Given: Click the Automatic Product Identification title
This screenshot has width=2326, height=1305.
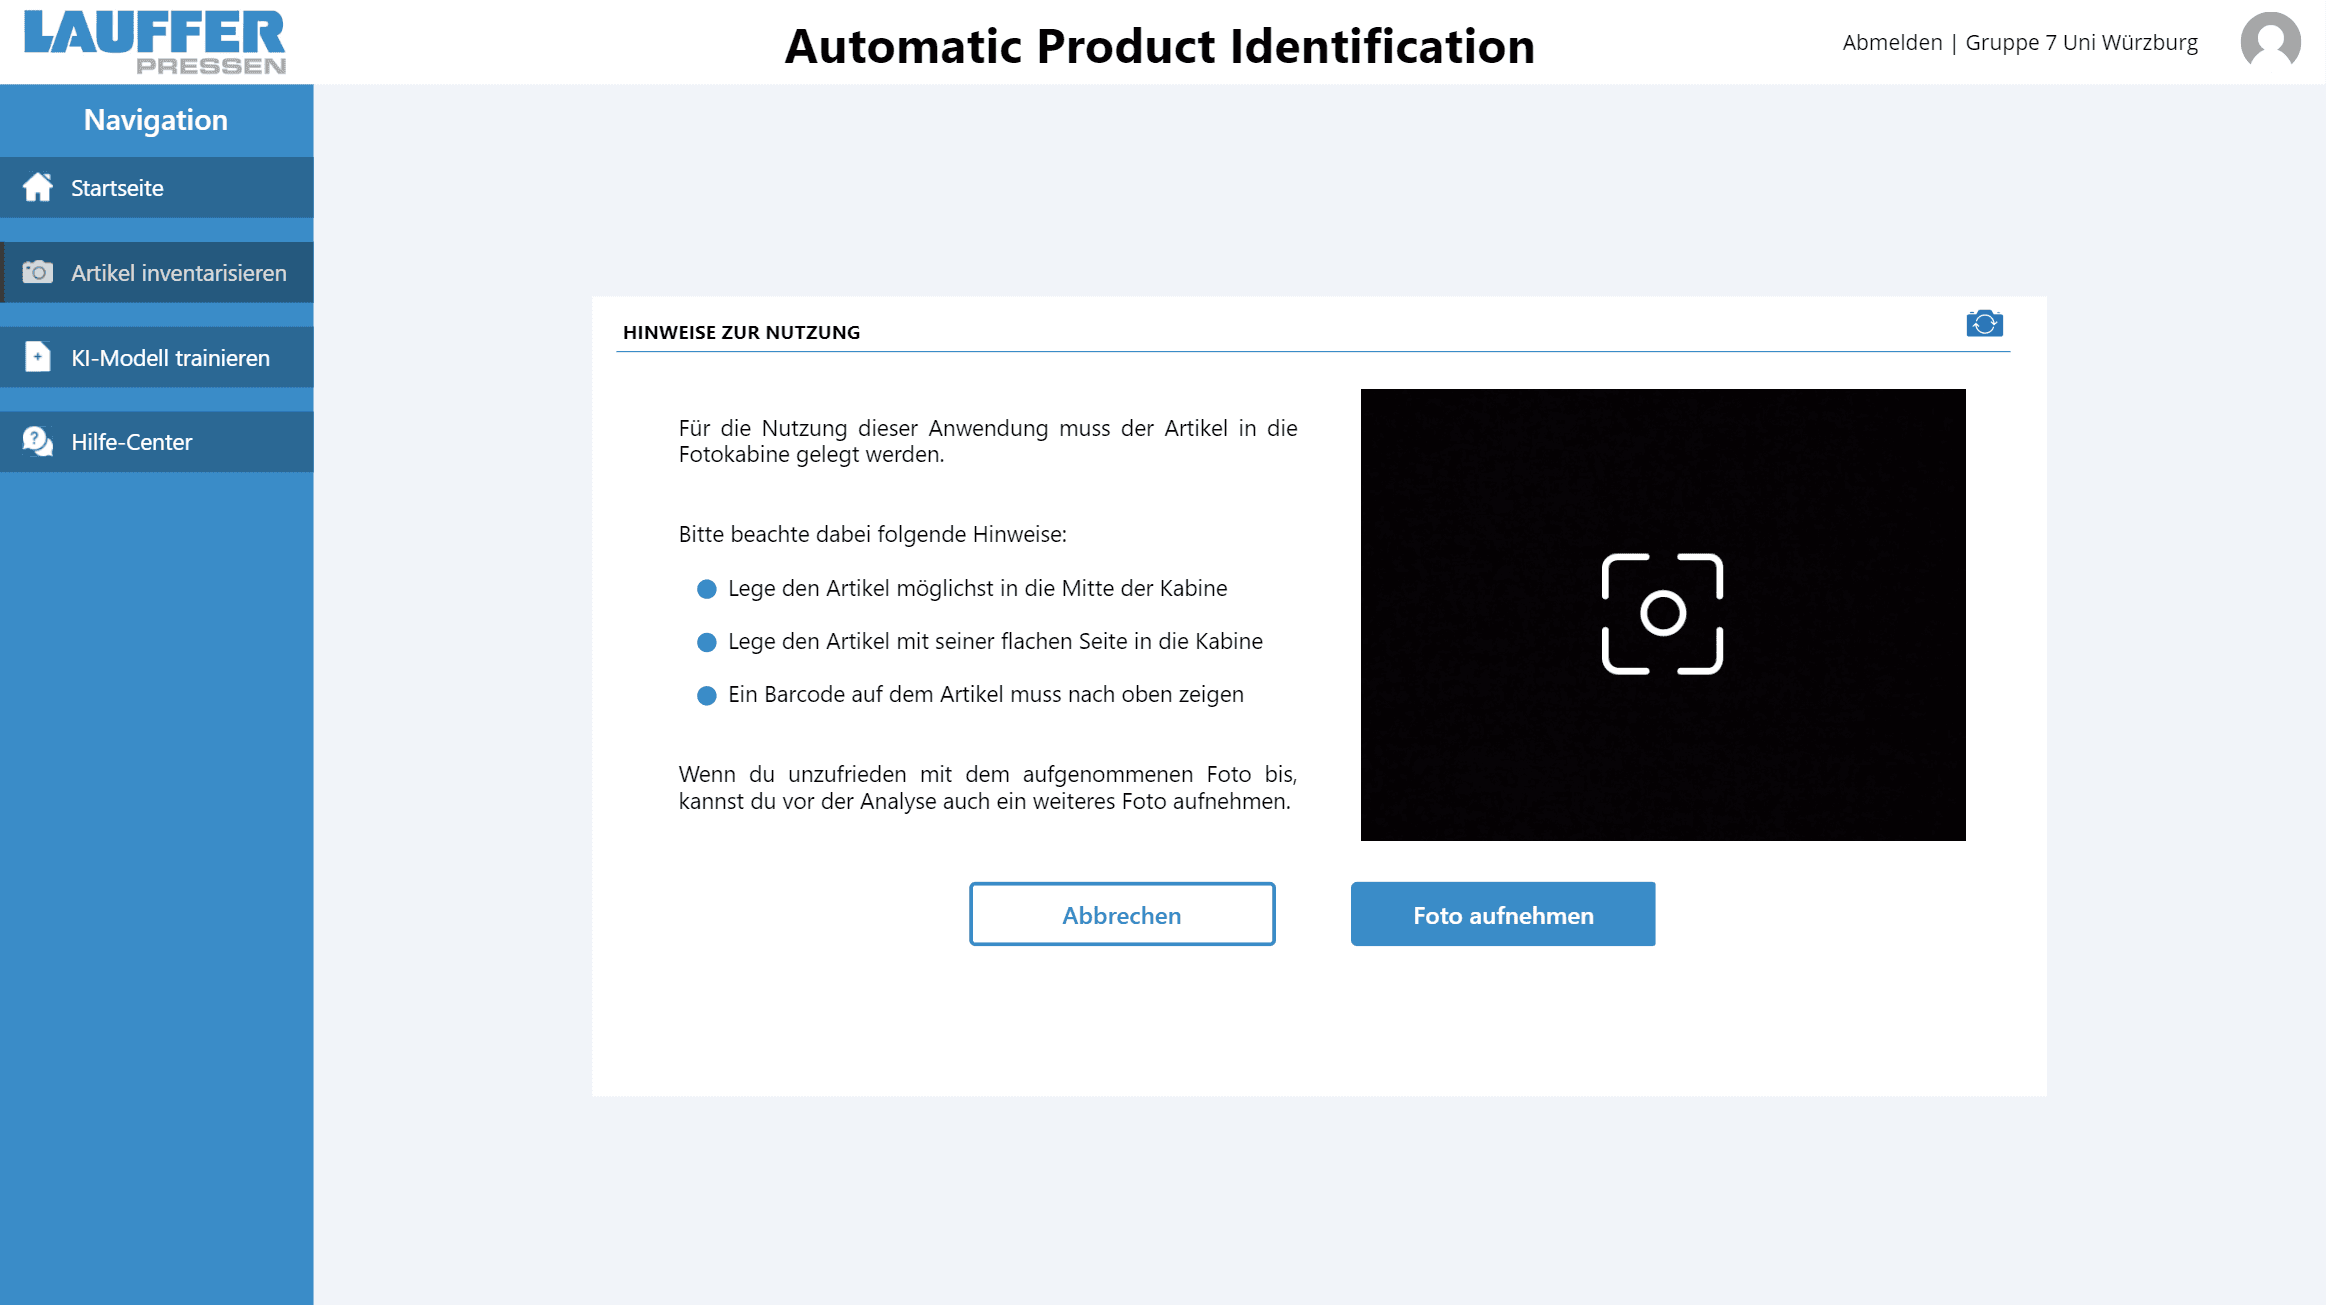Looking at the screenshot, I should pyautogui.click(x=1159, y=46).
